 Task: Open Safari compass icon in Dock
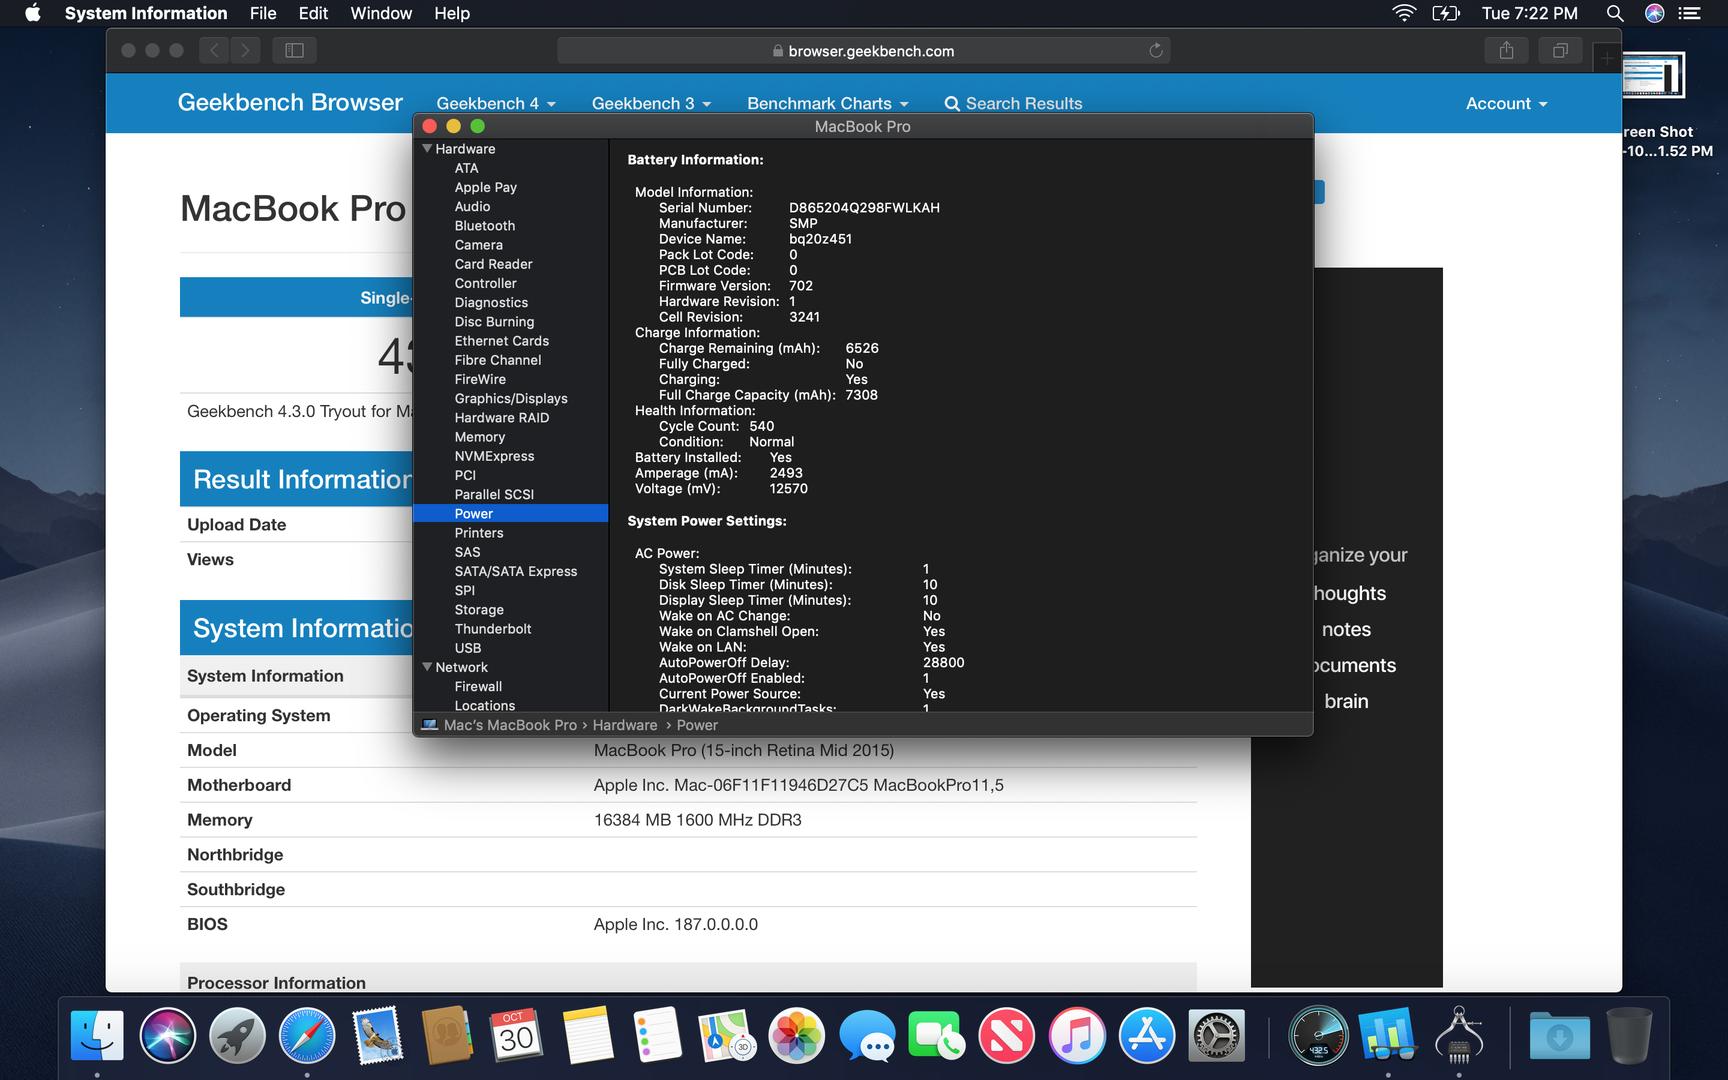pyautogui.click(x=307, y=1035)
